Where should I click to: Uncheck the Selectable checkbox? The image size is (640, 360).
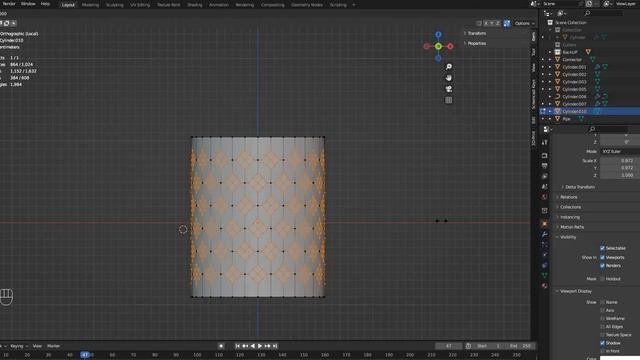(602, 248)
